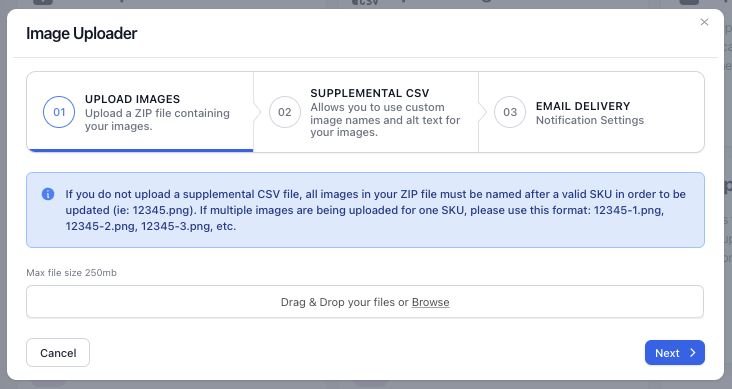The height and width of the screenshot is (389, 732).
Task: Click the 02 step number circle
Action: [x=285, y=112]
